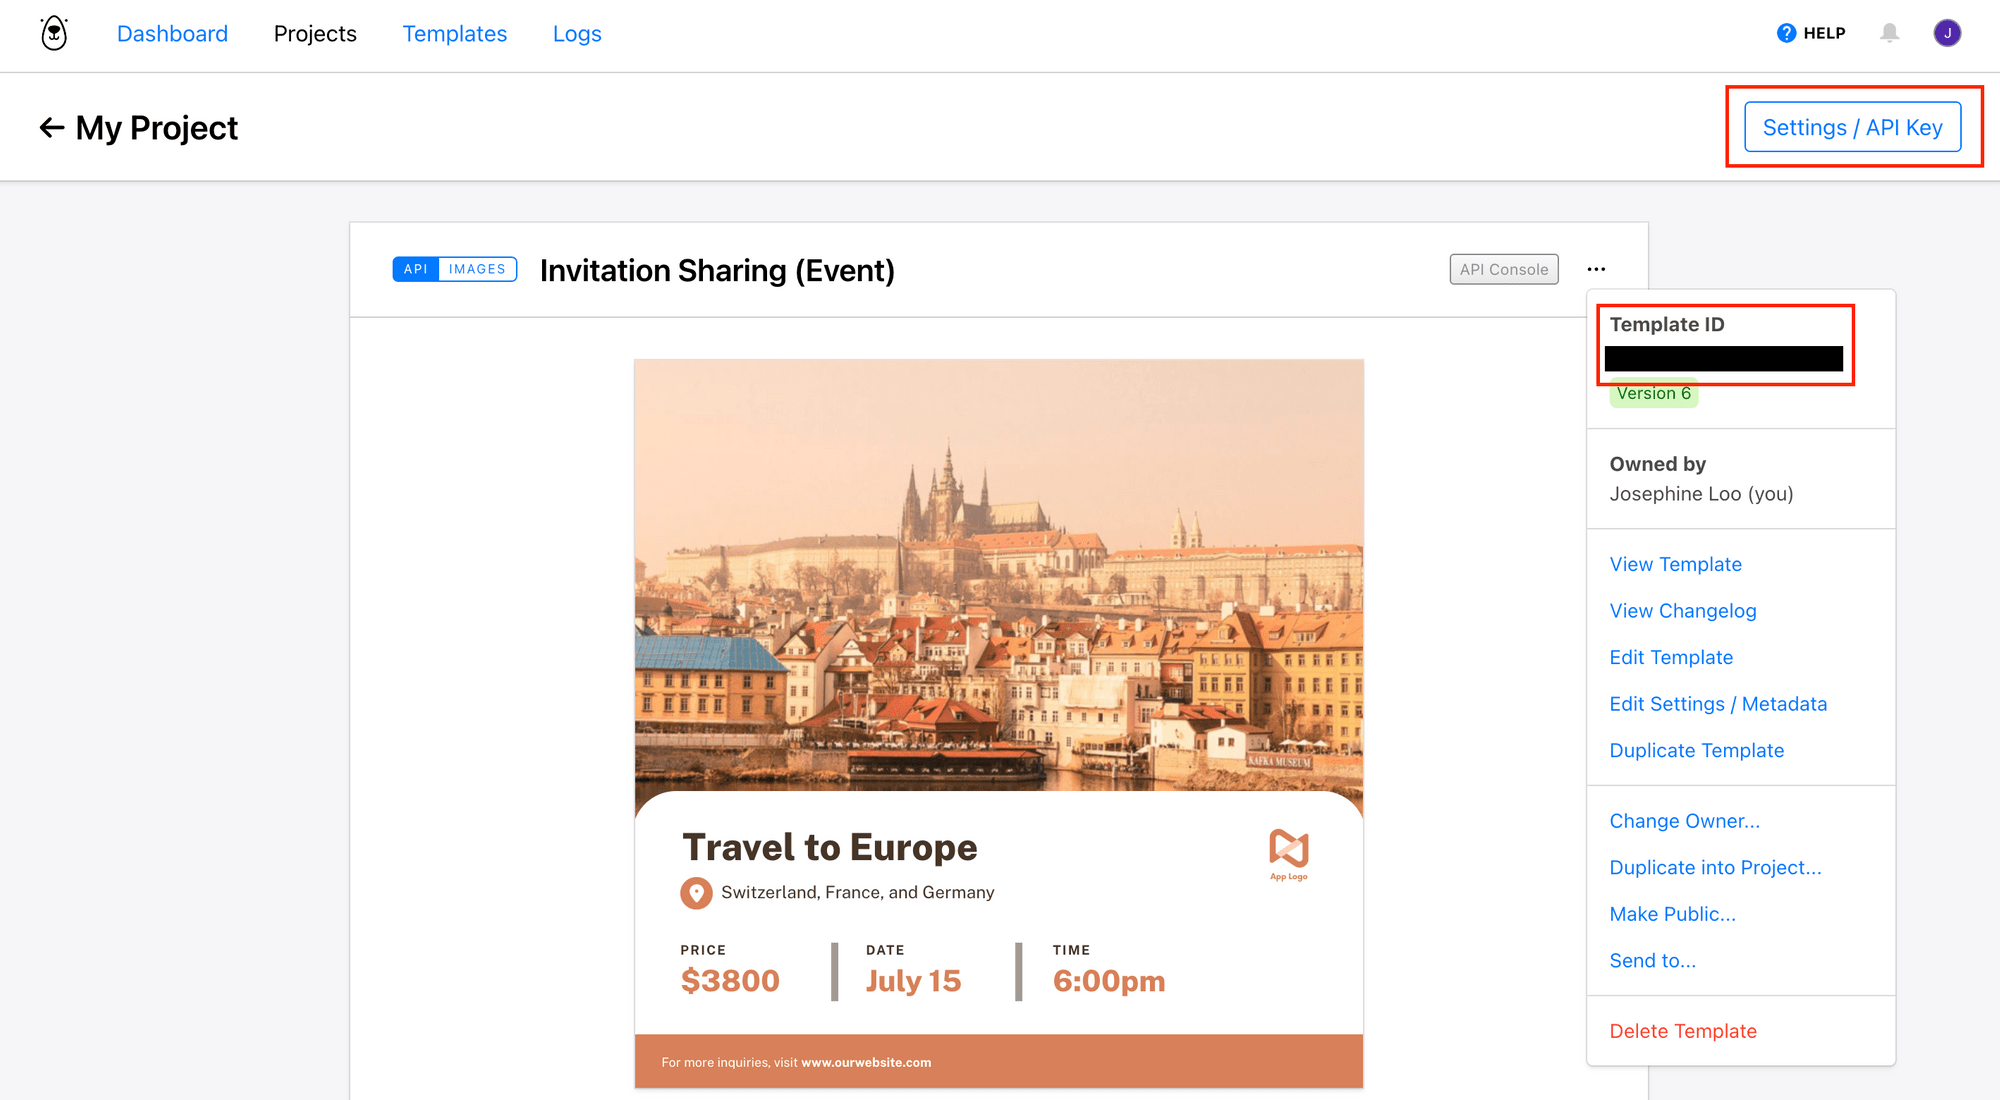Viewport: 2000px width, 1100px height.
Task: Click the Version 6 badge
Action: click(x=1654, y=393)
